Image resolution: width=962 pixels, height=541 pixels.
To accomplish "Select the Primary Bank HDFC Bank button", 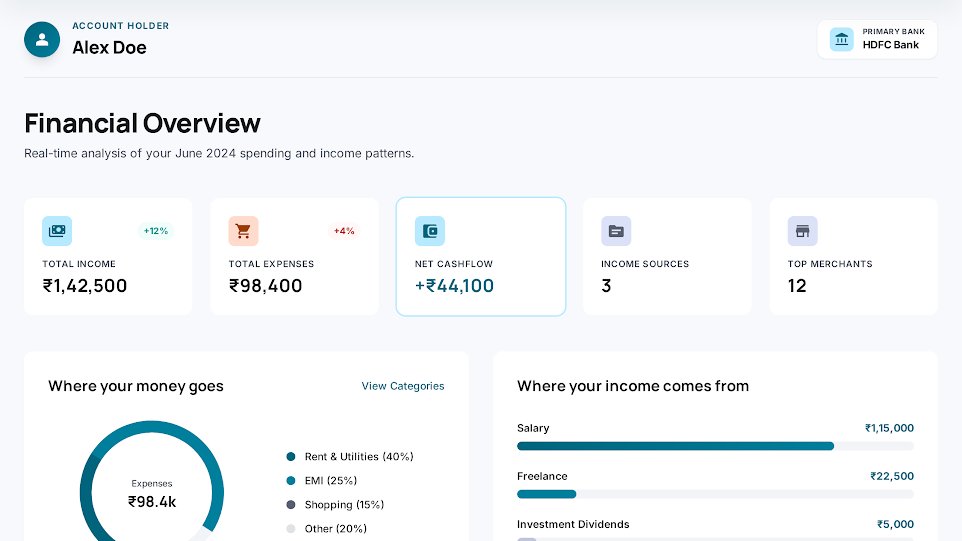I will (877, 40).
